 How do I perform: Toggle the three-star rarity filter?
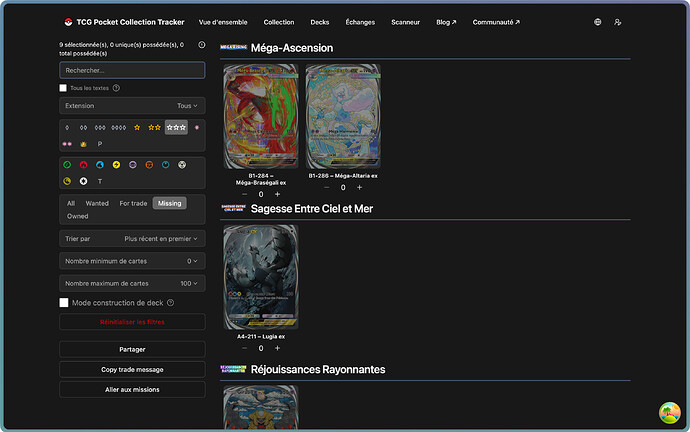(x=176, y=128)
